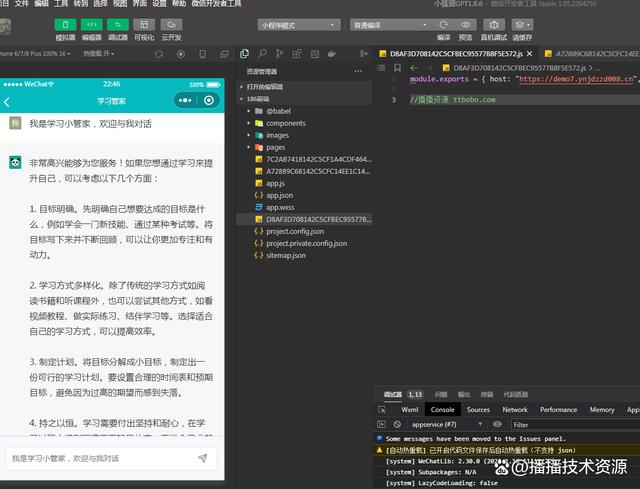The image size is (640, 489).
Task: Click the simulator record stop icon
Action: tap(180, 54)
